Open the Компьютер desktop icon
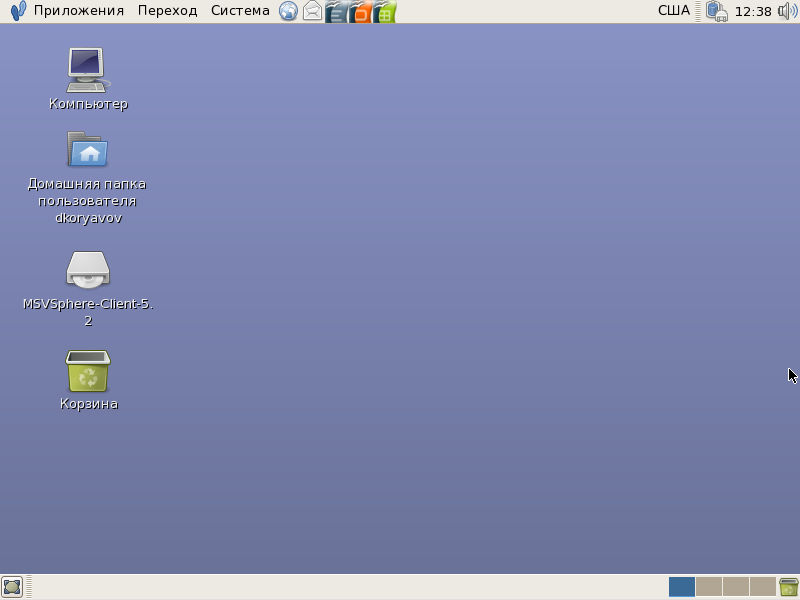Viewport: 800px width, 600px height. pos(88,70)
